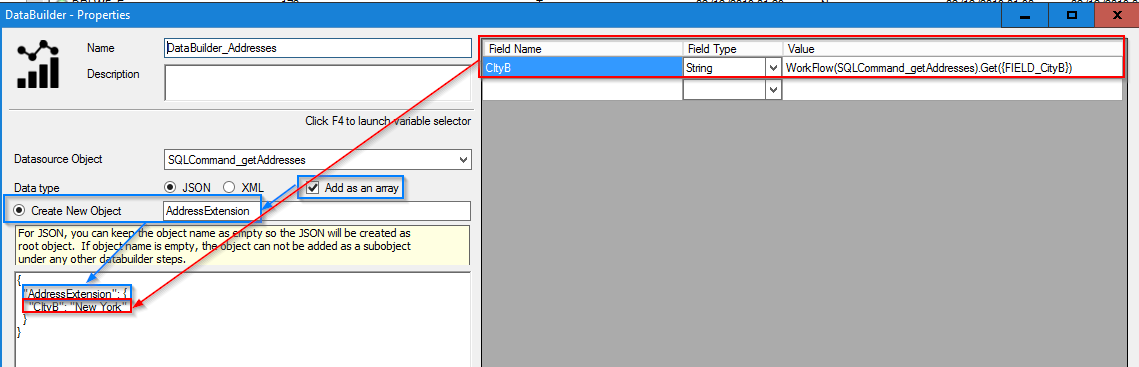Screen dimensions: 1139x367
Task: Edit the Name input field
Action: click(x=318, y=48)
